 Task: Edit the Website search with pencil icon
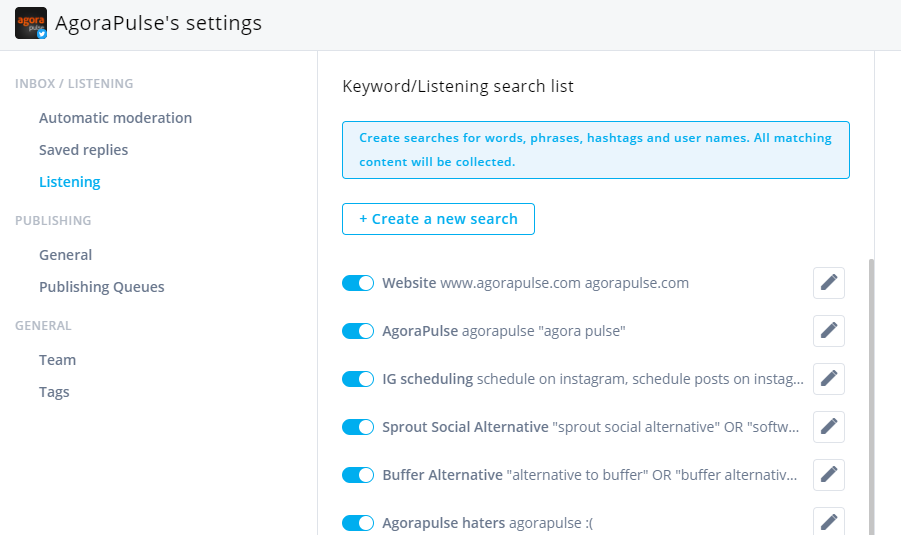[x=829, y=283]
